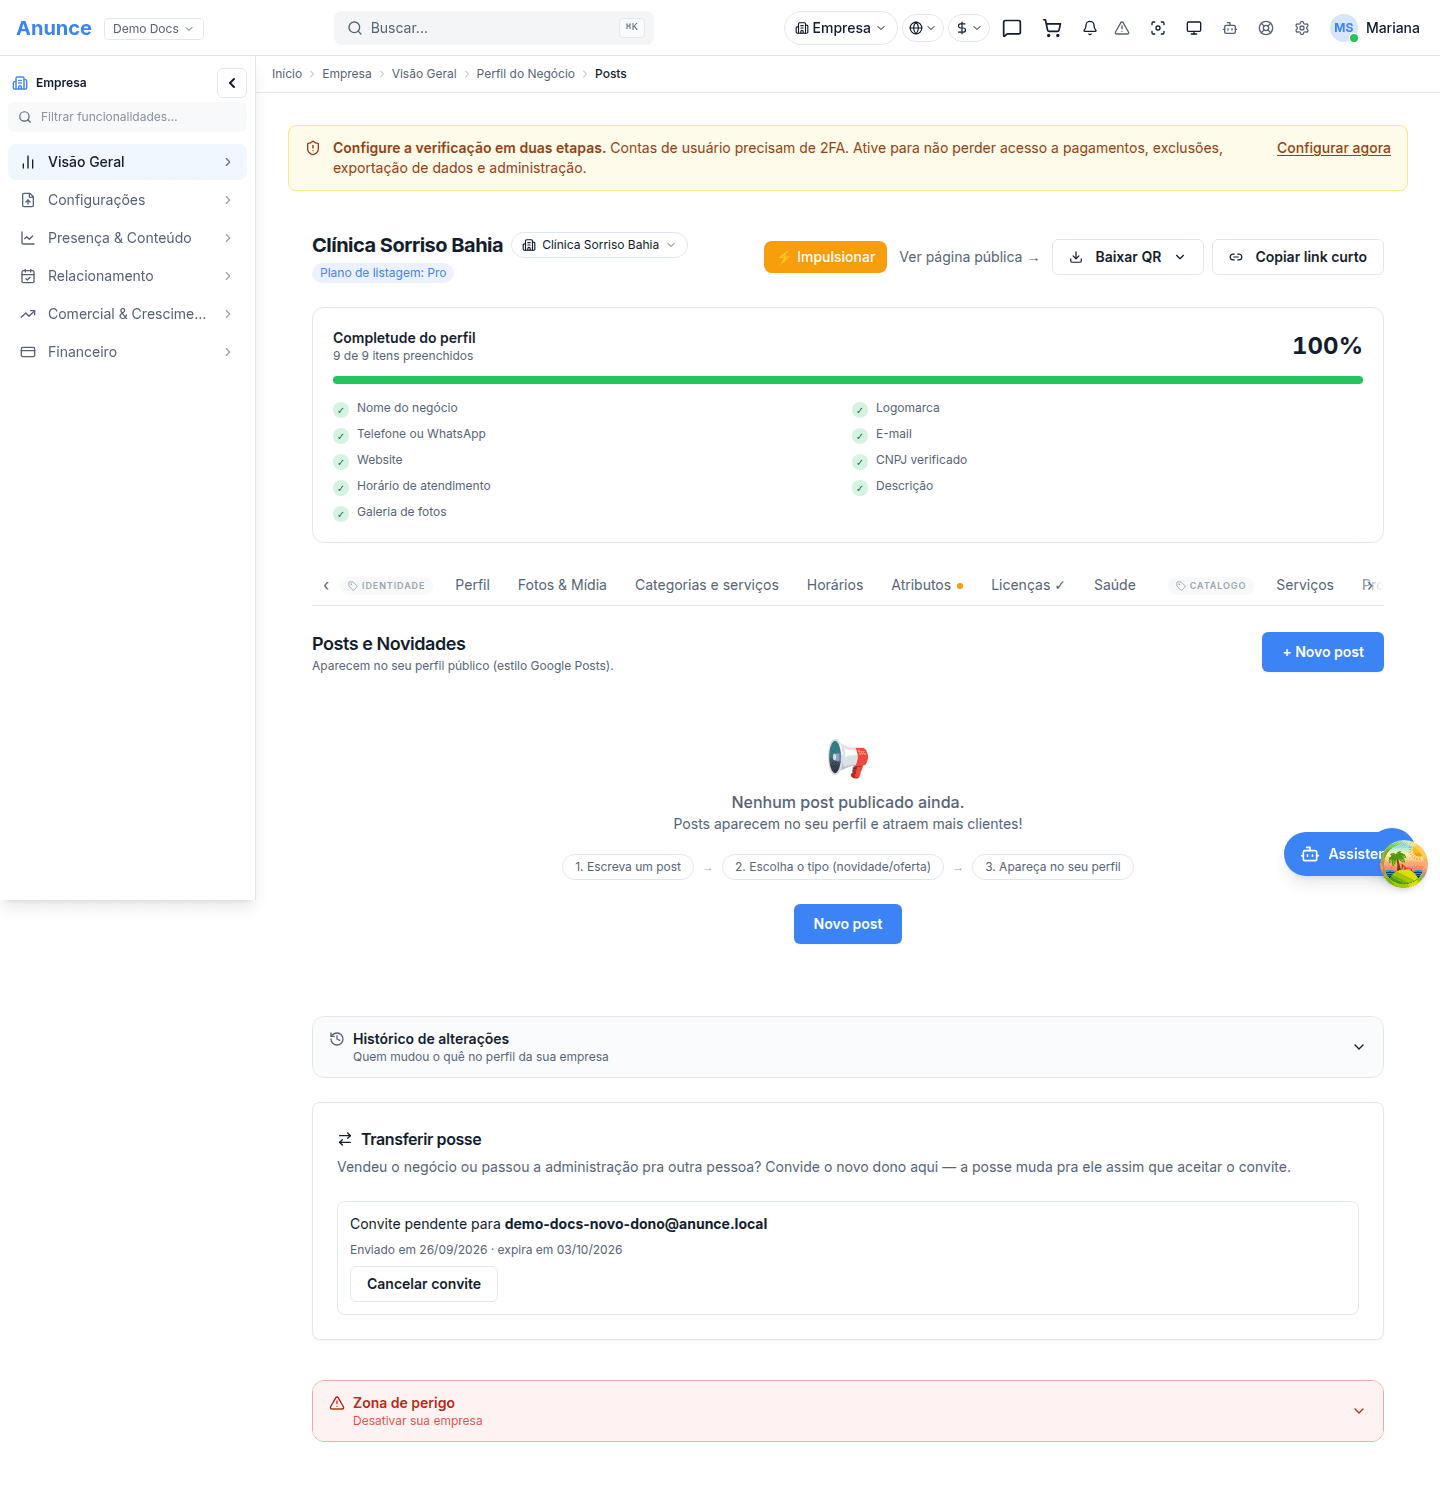Open the settings gear icon

point(1302,28)
